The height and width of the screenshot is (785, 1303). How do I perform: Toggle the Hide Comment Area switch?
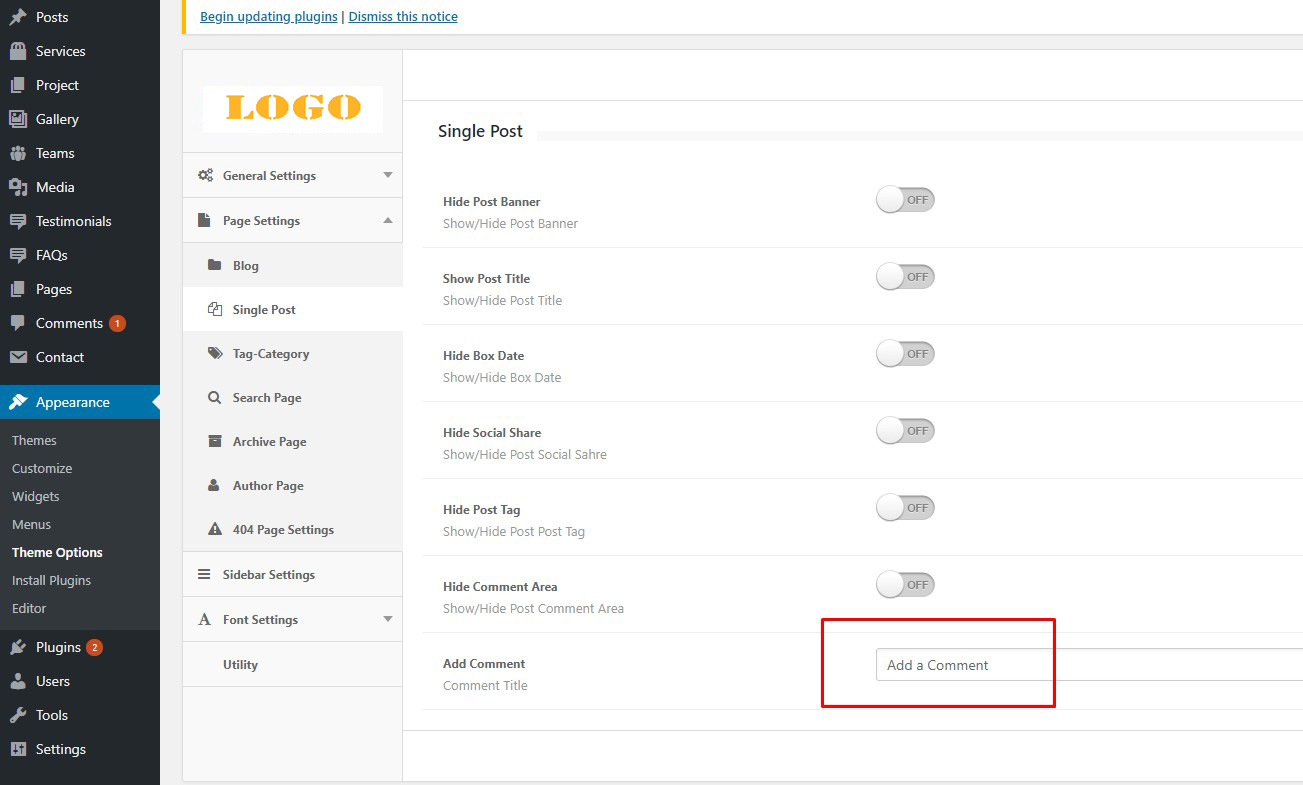pyautogui.click(x=905, y=585)
